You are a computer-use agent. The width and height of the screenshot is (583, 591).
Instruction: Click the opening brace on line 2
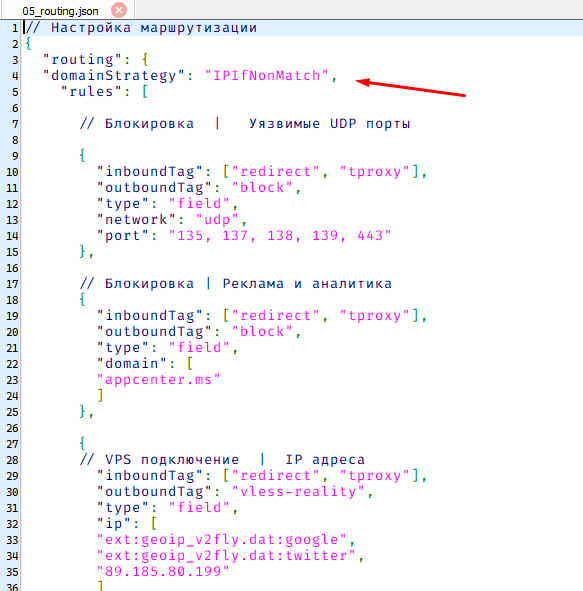tap(28, 44)
